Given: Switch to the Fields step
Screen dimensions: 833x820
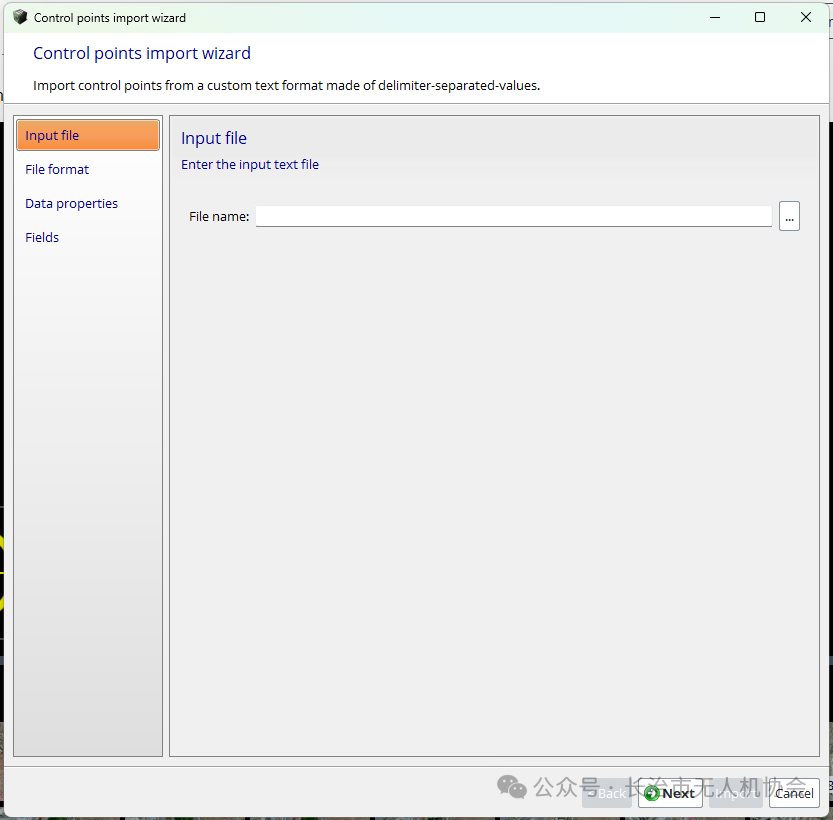Looking at the screenshot, I should [42, 237].
